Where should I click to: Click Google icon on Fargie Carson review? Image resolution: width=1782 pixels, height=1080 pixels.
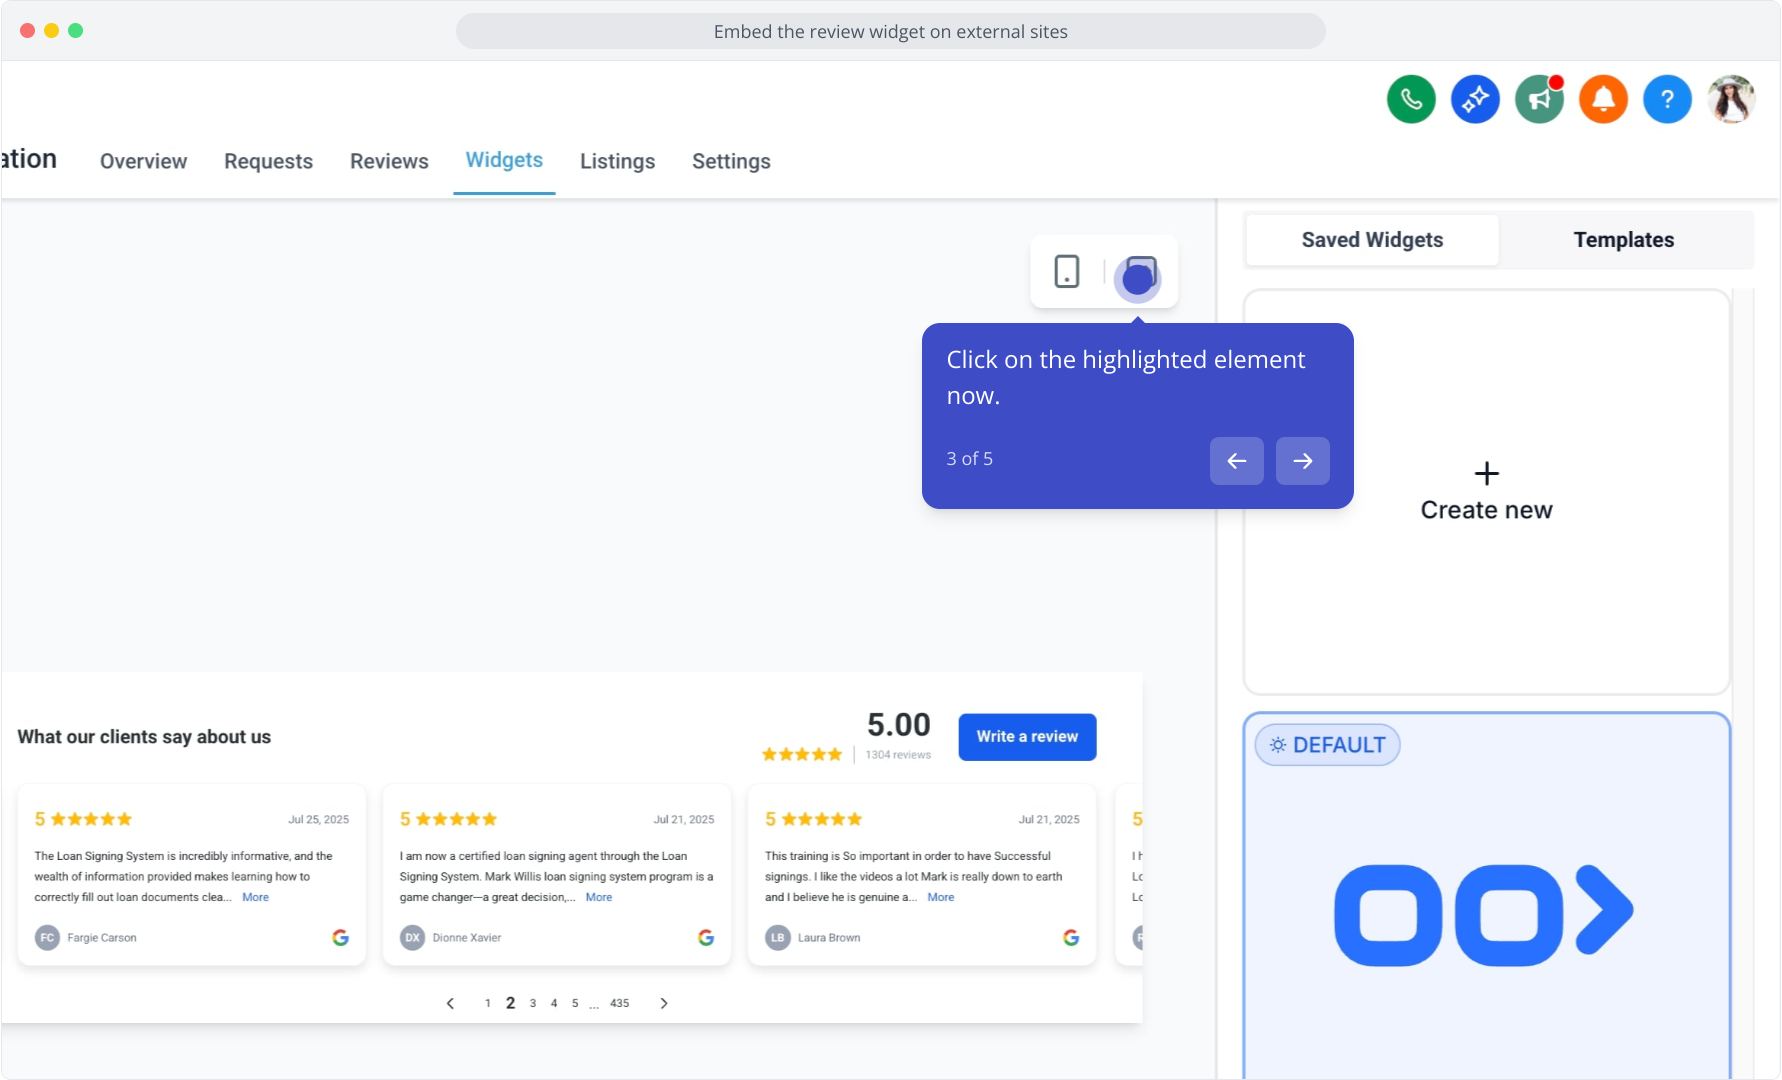click(340, 938)
